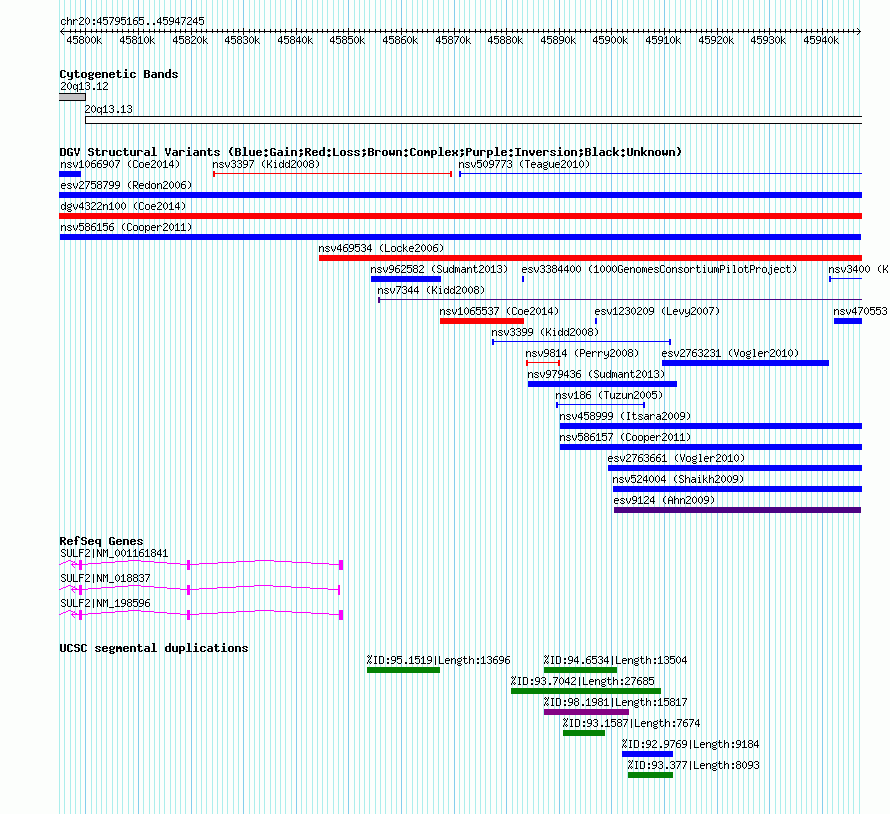Click esv9124 (Ahn2009) purple inversion bar

[x=737, y=510]
